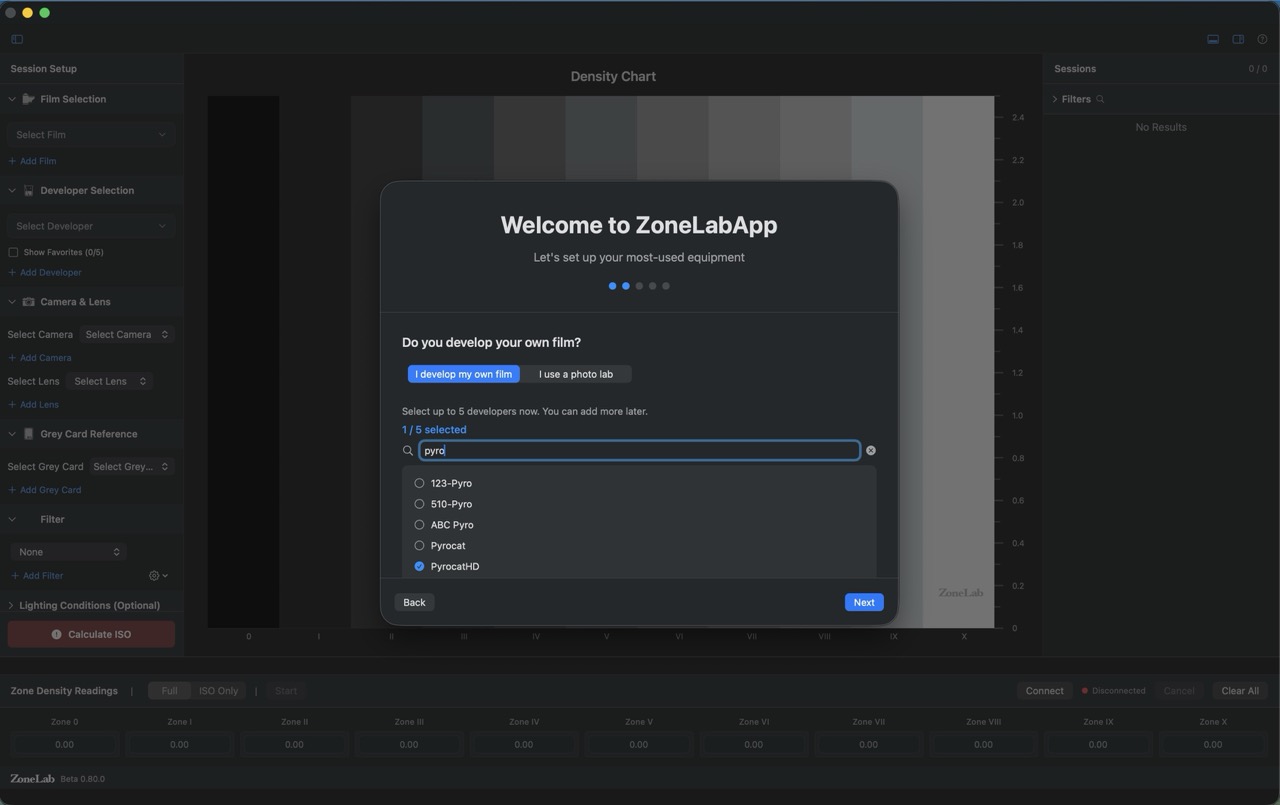The height and width of the screenshot is (805, 1280).
Task: Choose I develop my own film
Action: (x=463, y=374)
